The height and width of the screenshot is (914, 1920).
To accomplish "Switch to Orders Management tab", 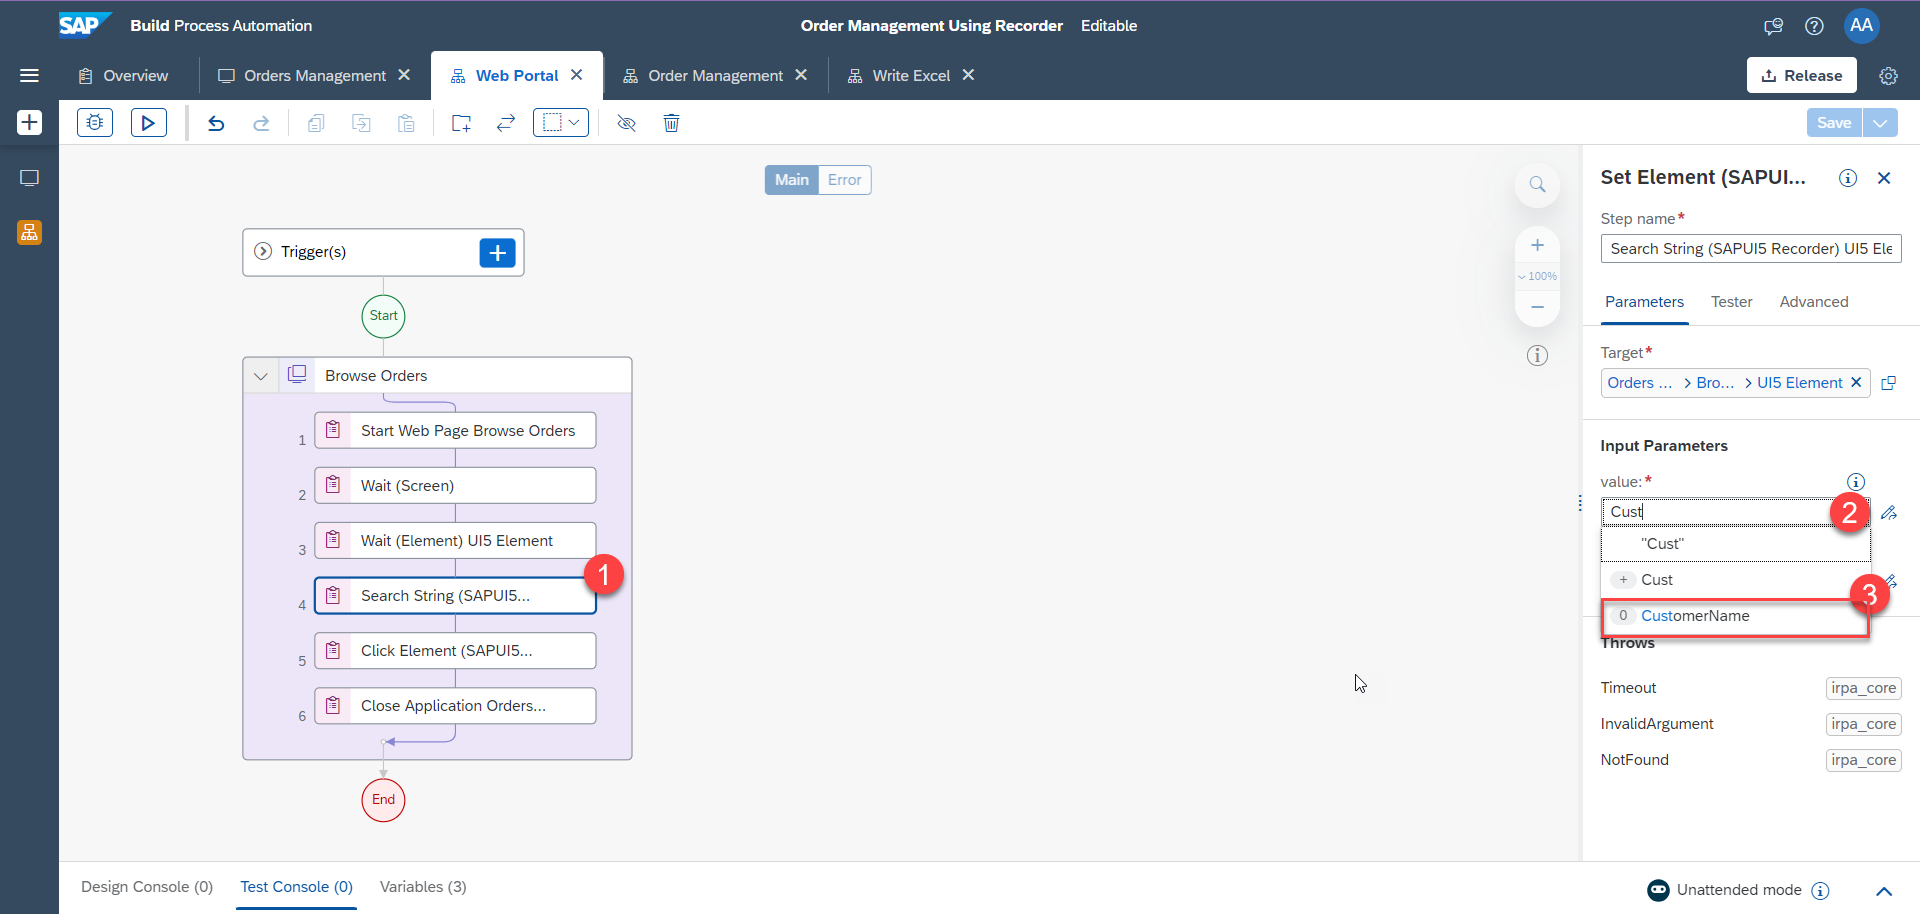I will click(x=302, y=76).
